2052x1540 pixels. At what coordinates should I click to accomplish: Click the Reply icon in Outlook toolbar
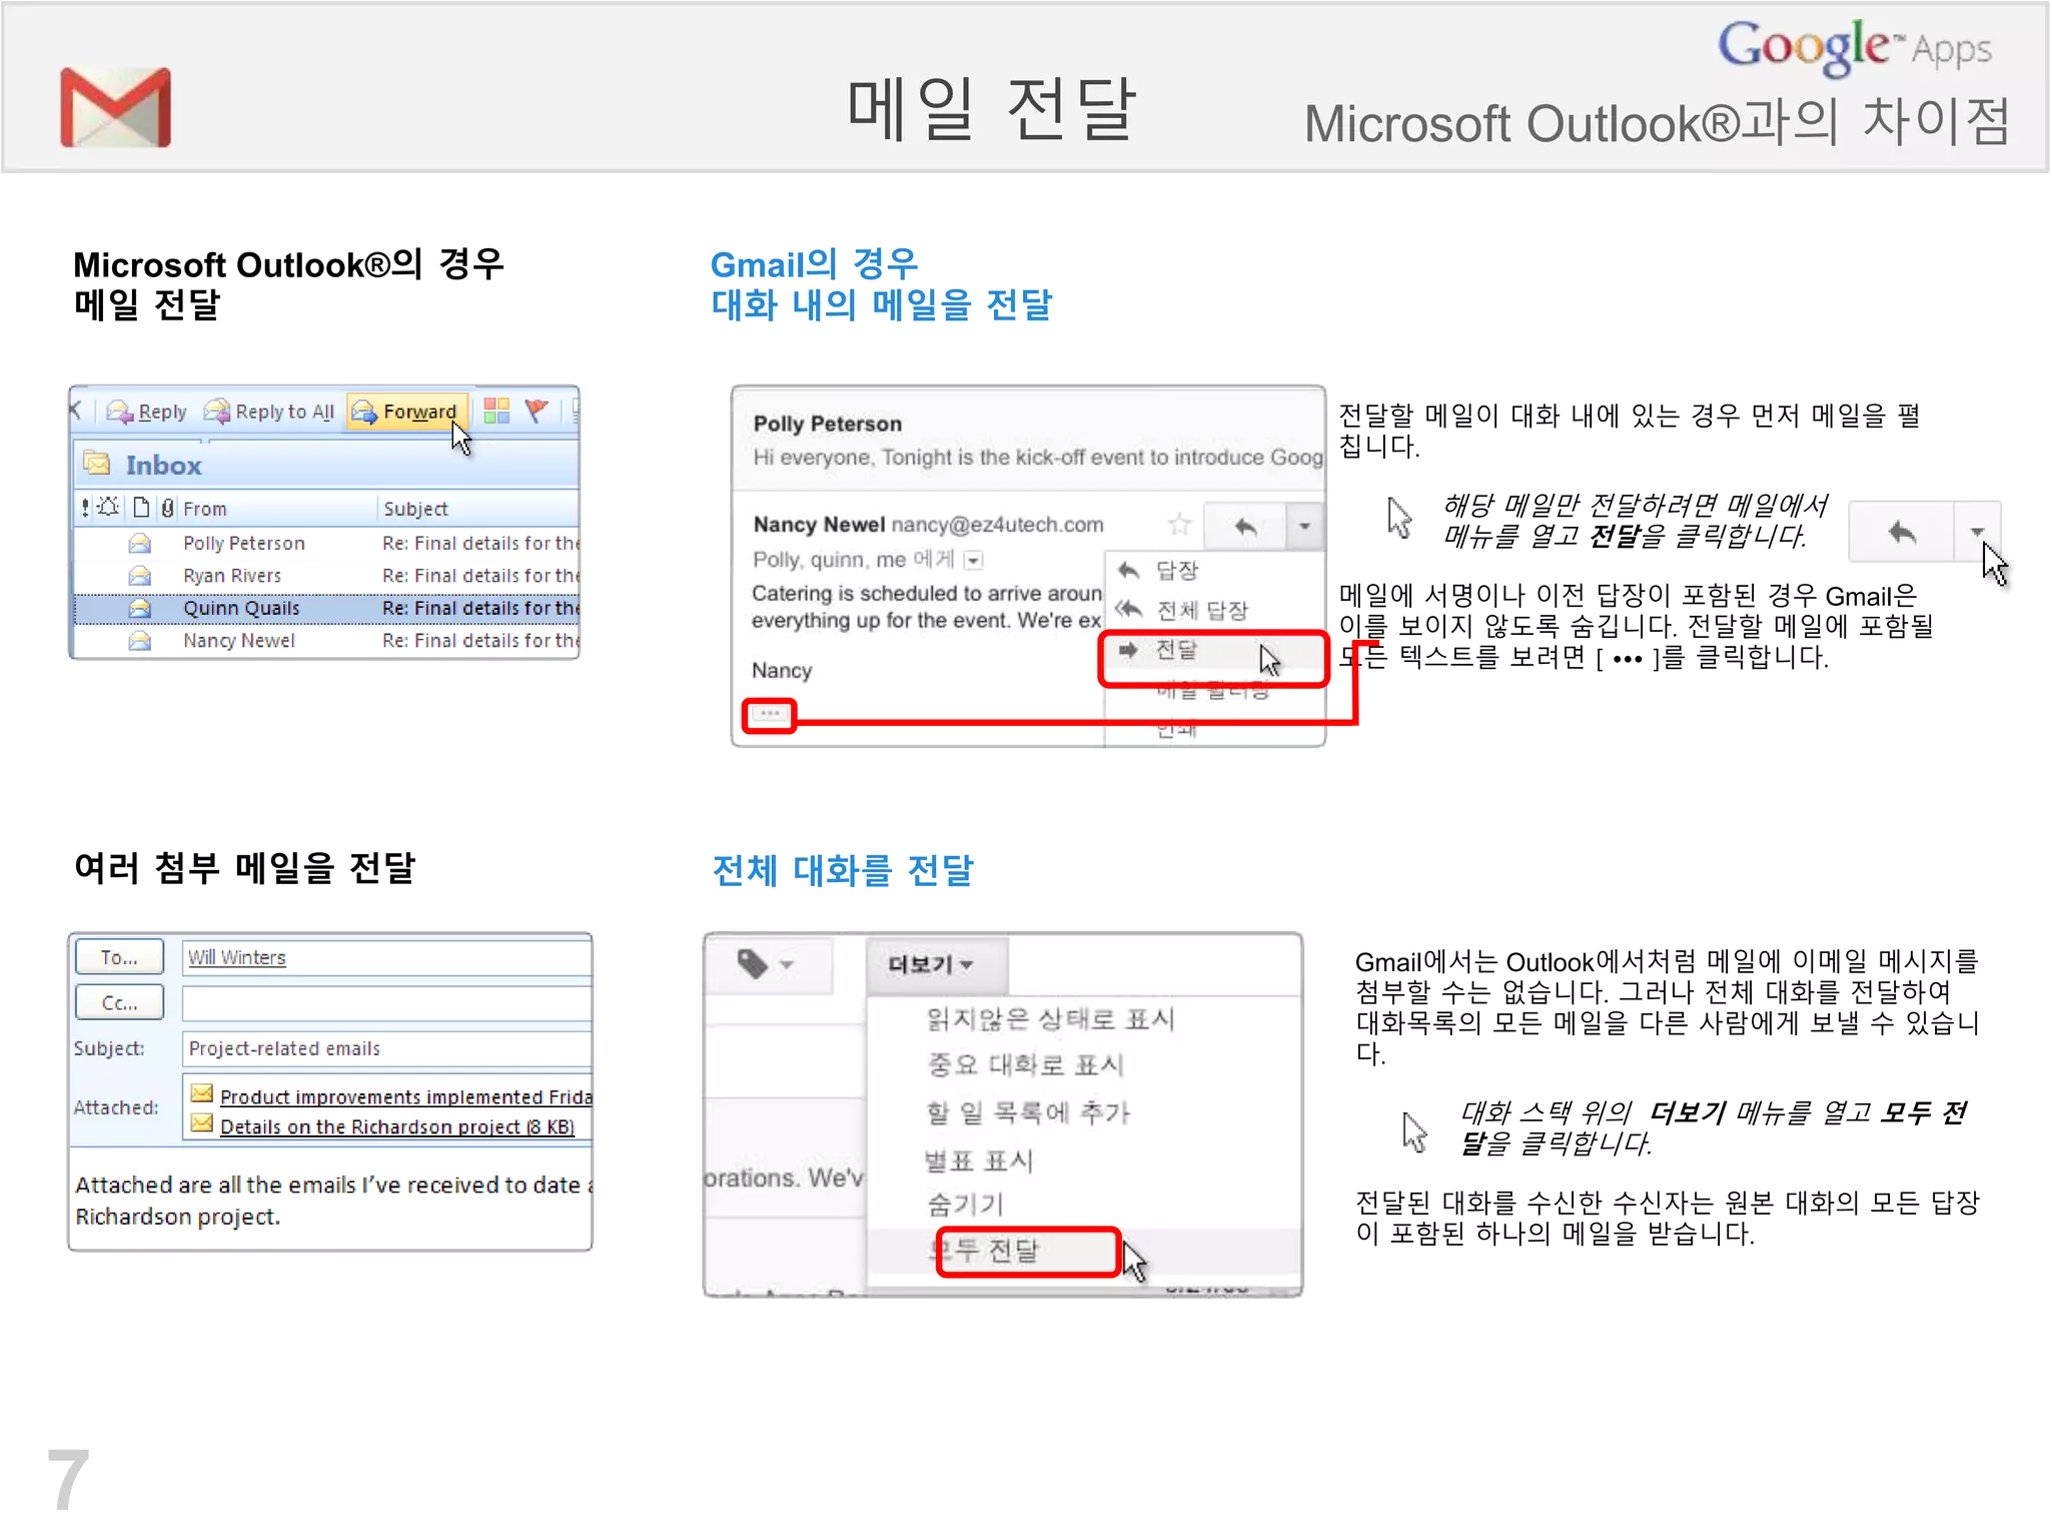tap(147, 412)
